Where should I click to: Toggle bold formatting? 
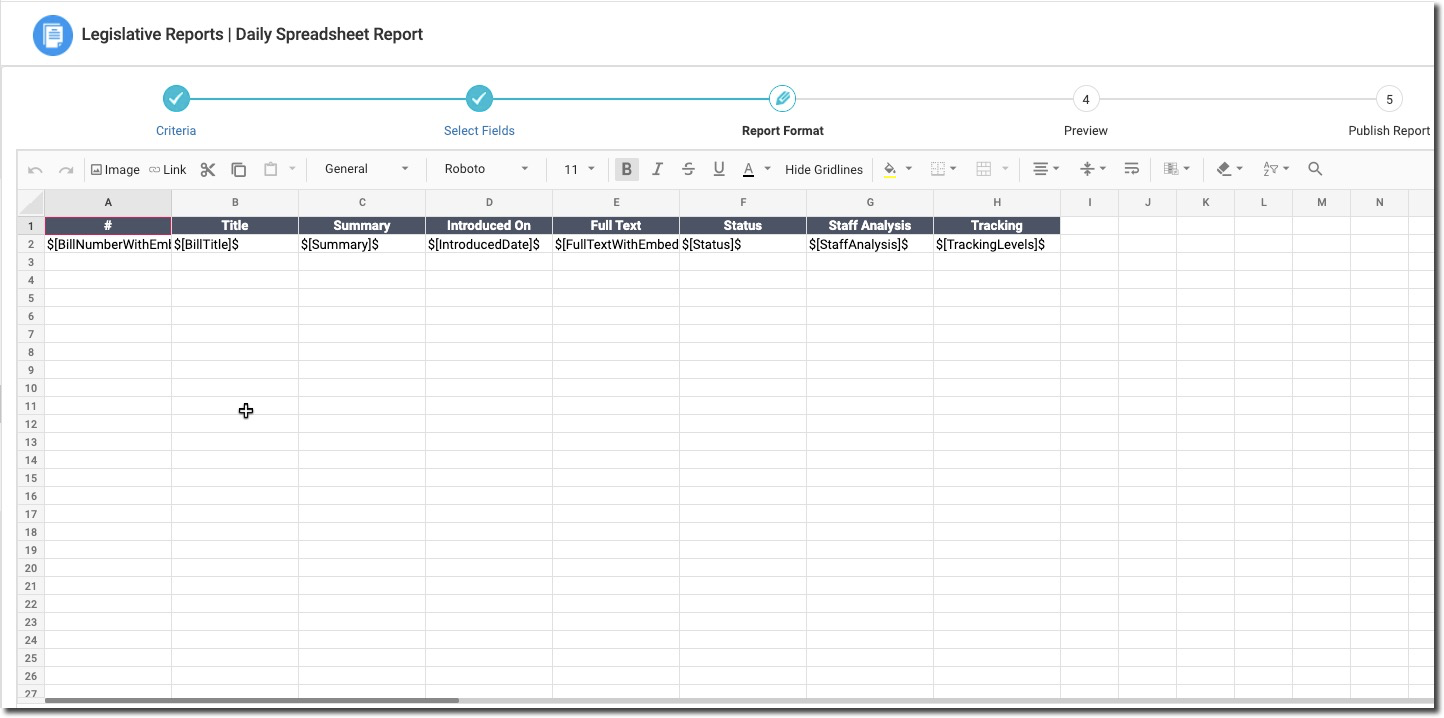627,169
